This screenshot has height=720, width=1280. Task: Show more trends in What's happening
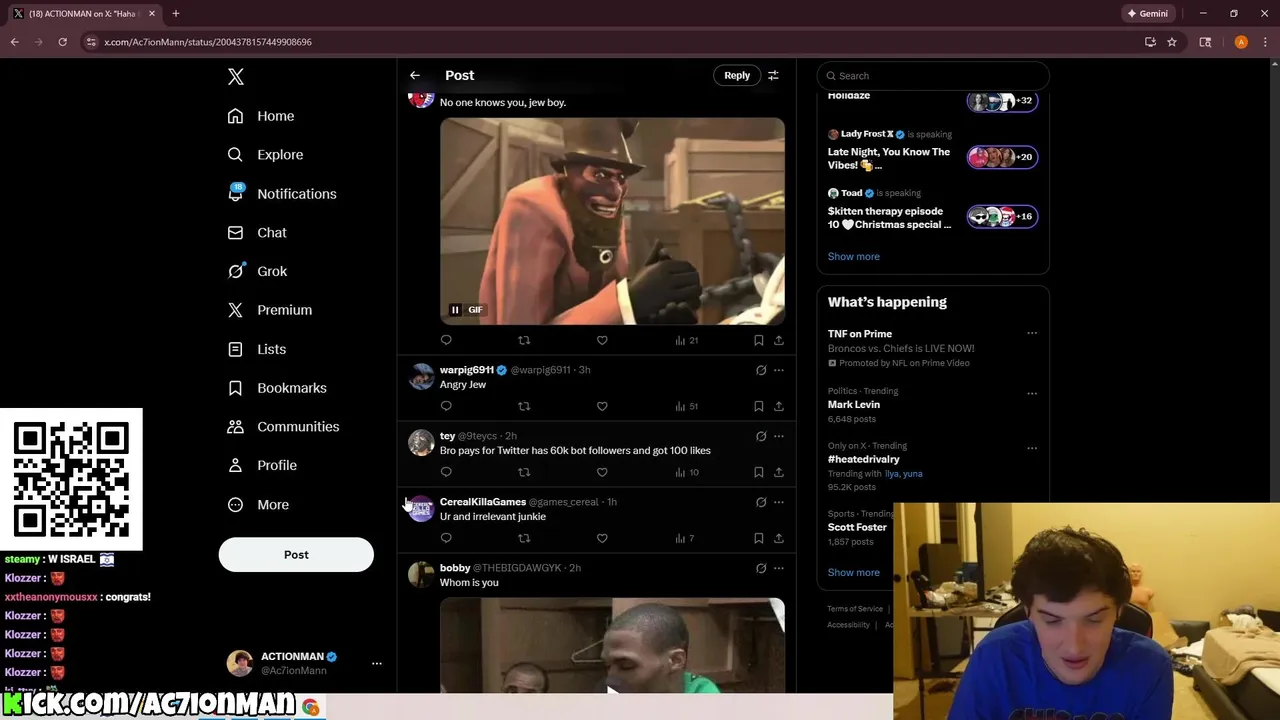tap(853, 573)
